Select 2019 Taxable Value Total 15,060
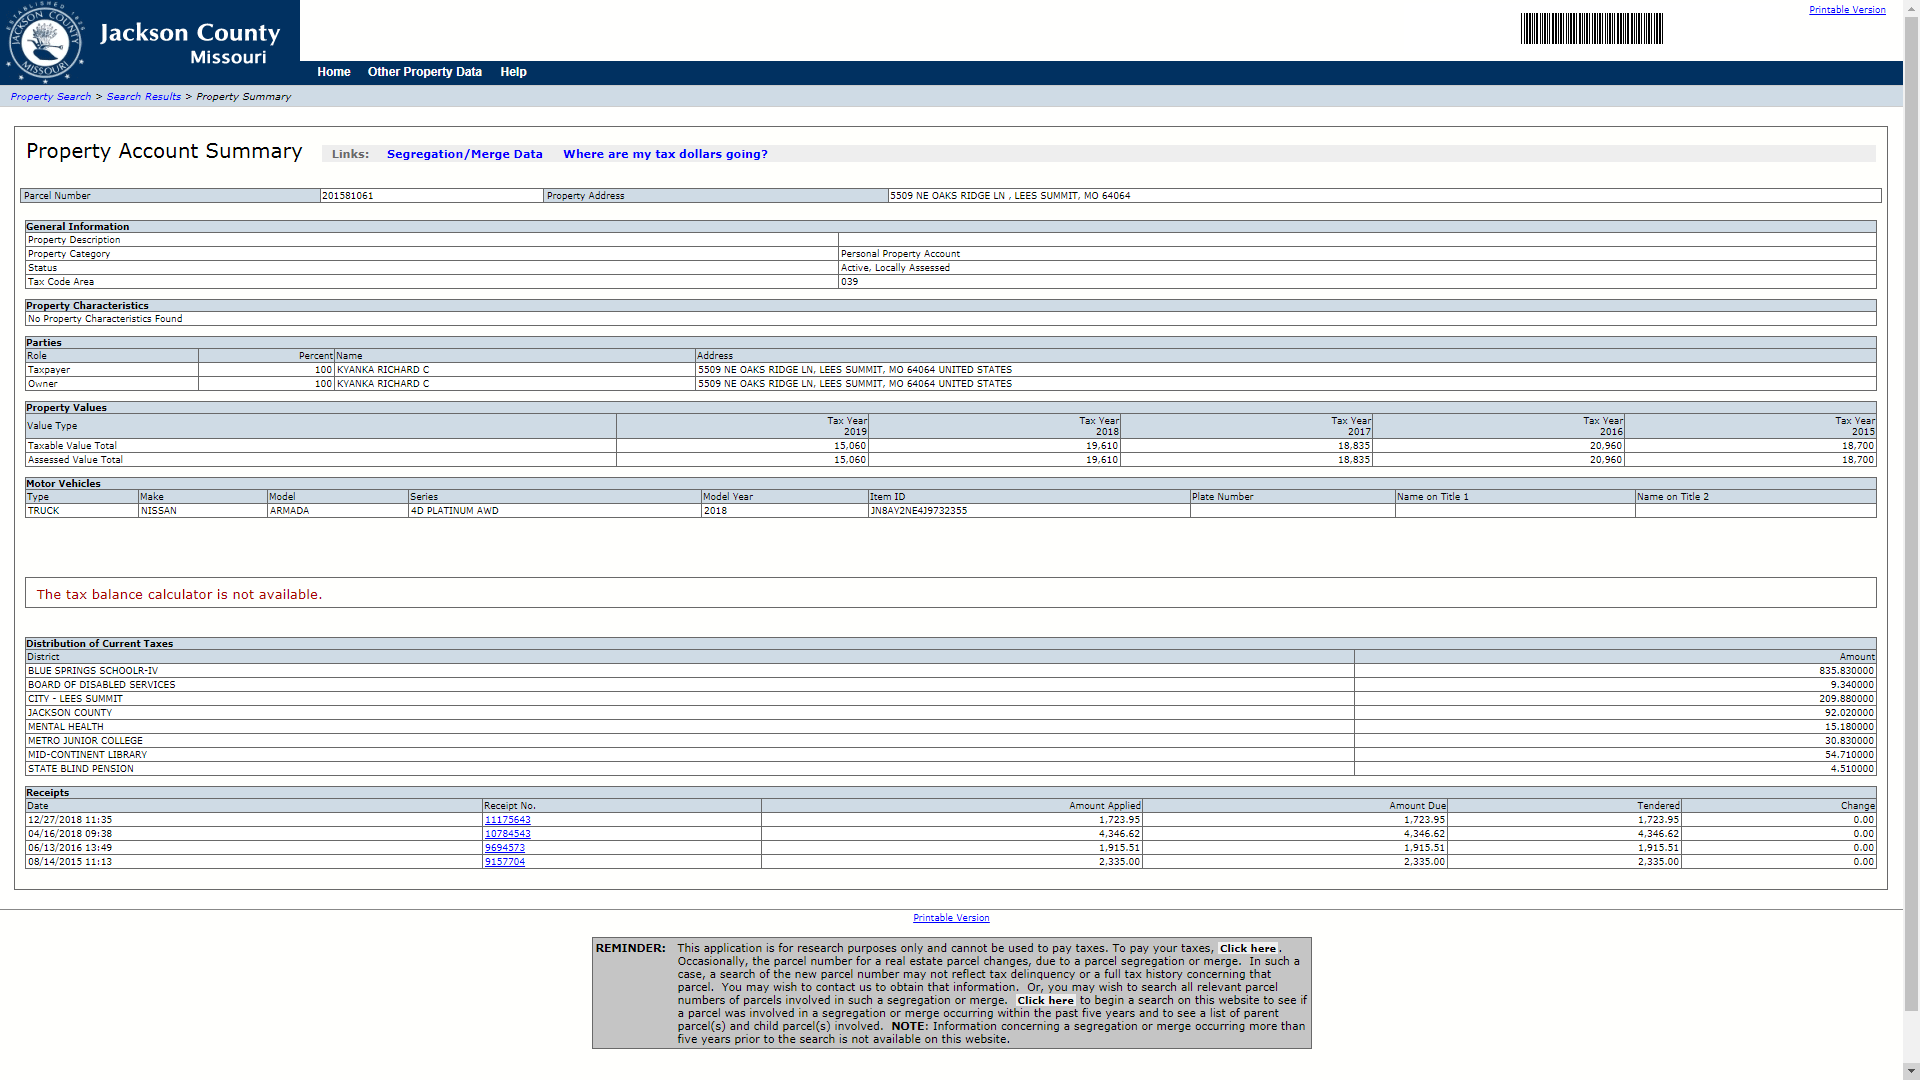The image size is (1920, 1080). [x=850, y=446]
